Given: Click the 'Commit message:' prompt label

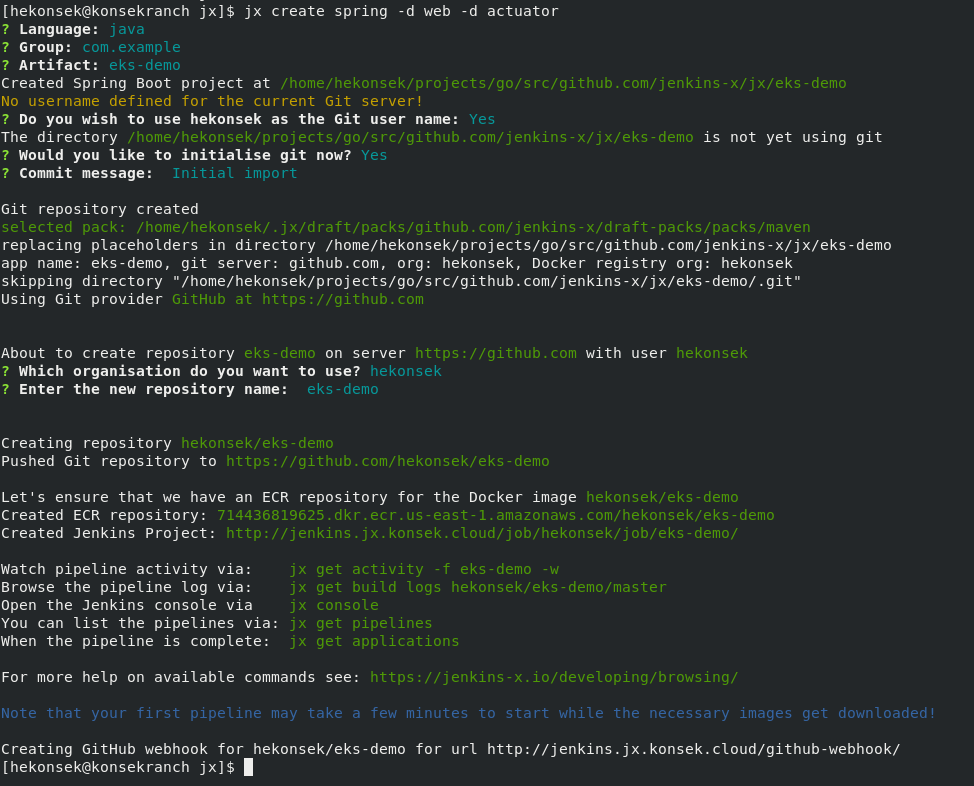Looking at the screenshot, I should pyautogui.click(x=86, y=173).
